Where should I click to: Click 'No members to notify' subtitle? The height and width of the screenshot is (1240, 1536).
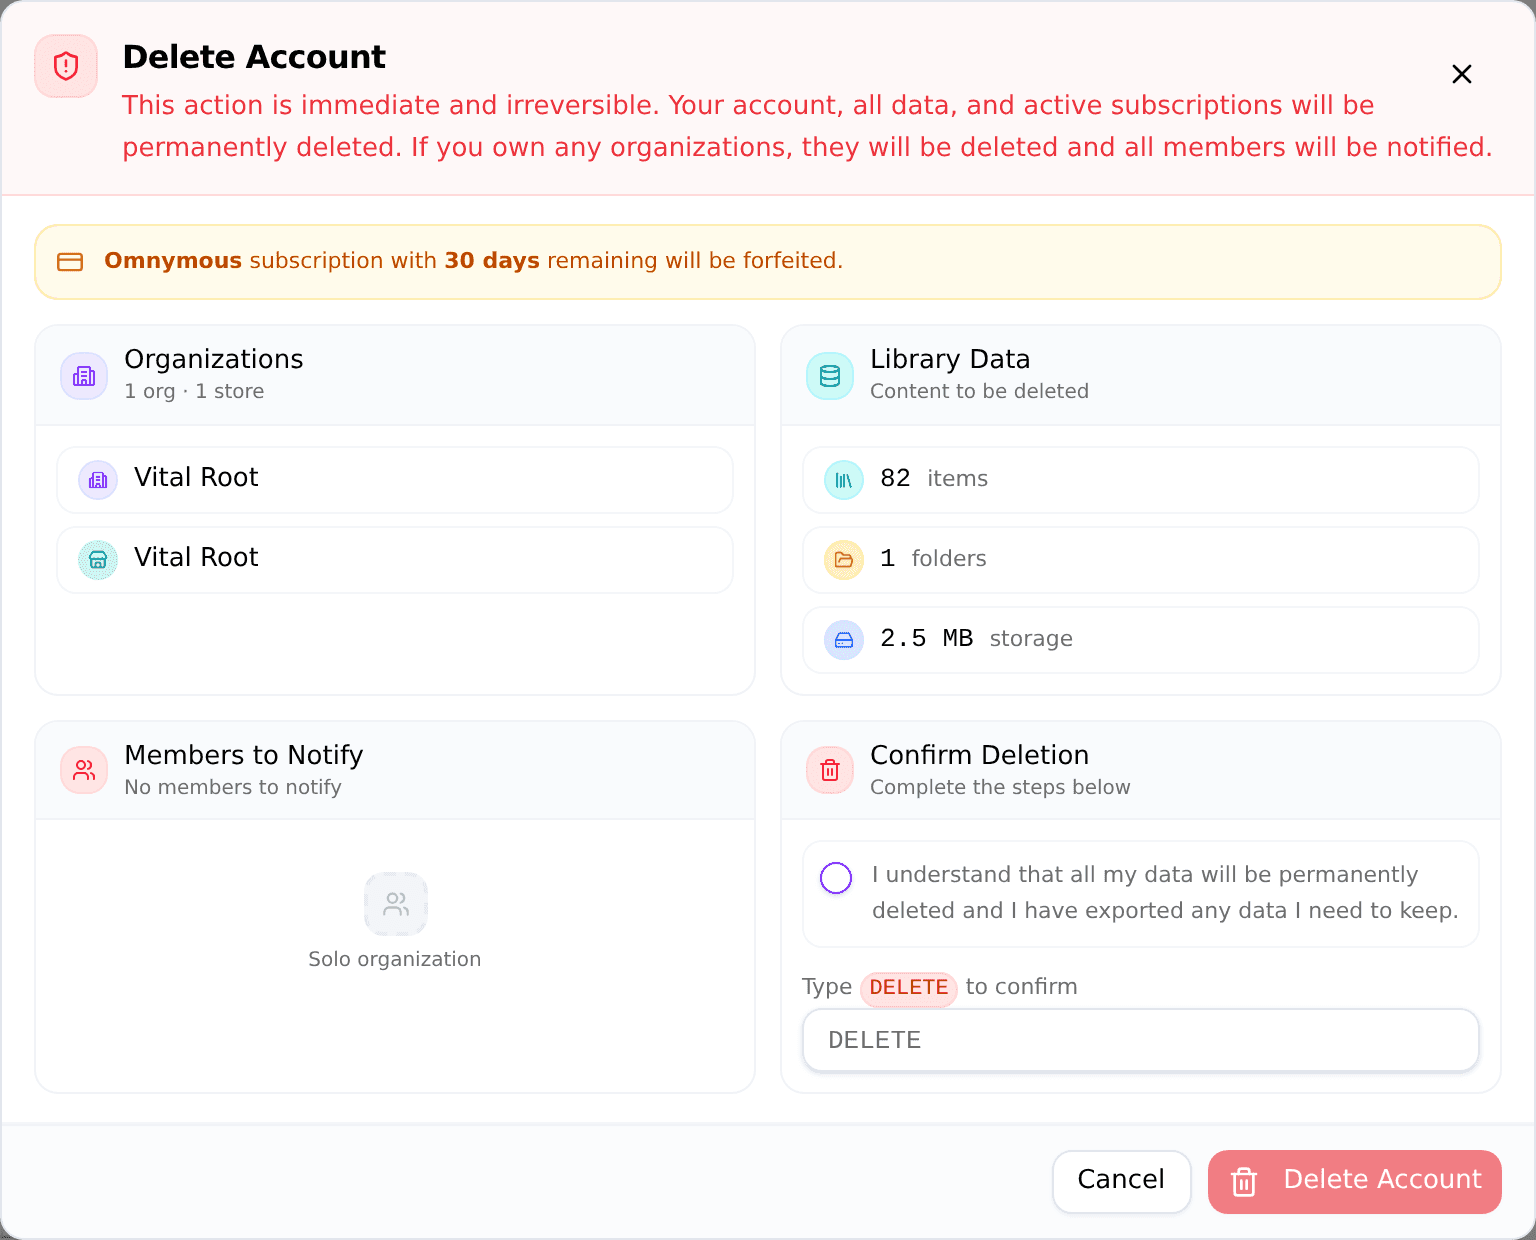pos(233,787)
